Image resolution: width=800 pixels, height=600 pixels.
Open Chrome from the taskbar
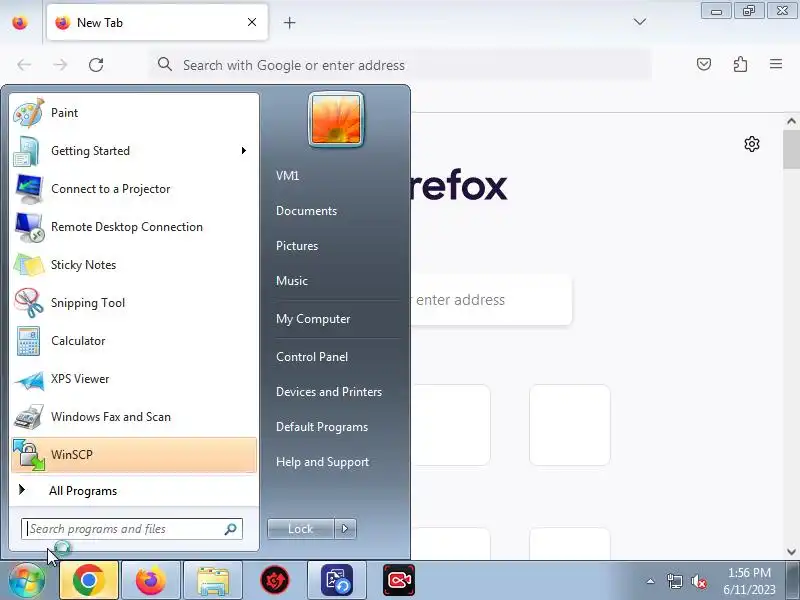point(89,581)
